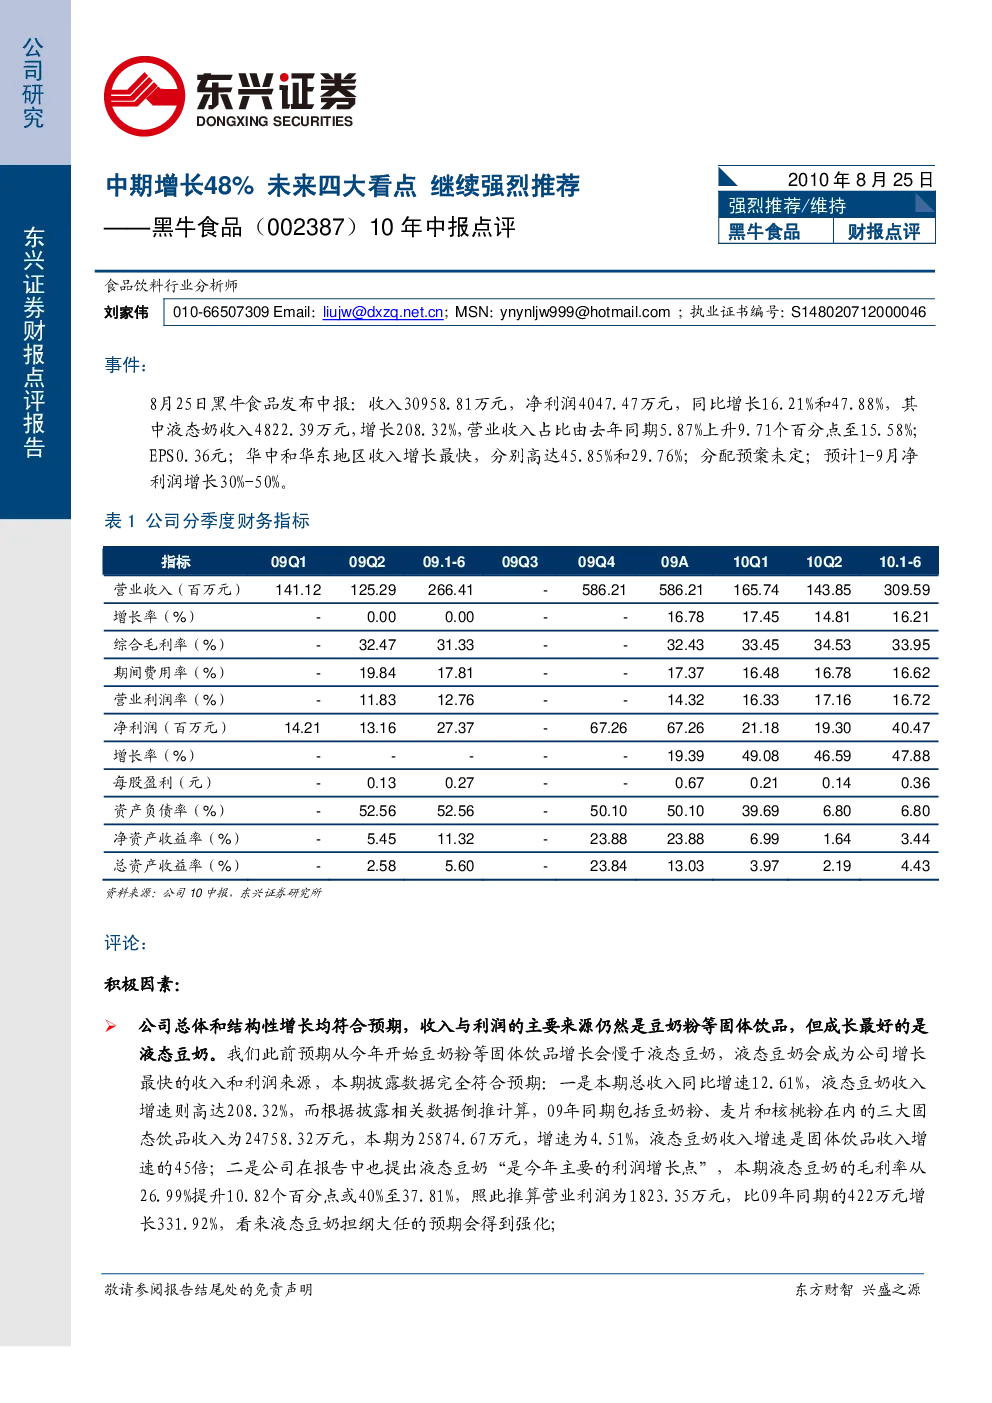Screen dimensions: 992x1403
Task: Click the row label '净资产收益率（%）'
Action: click(176, 839)
